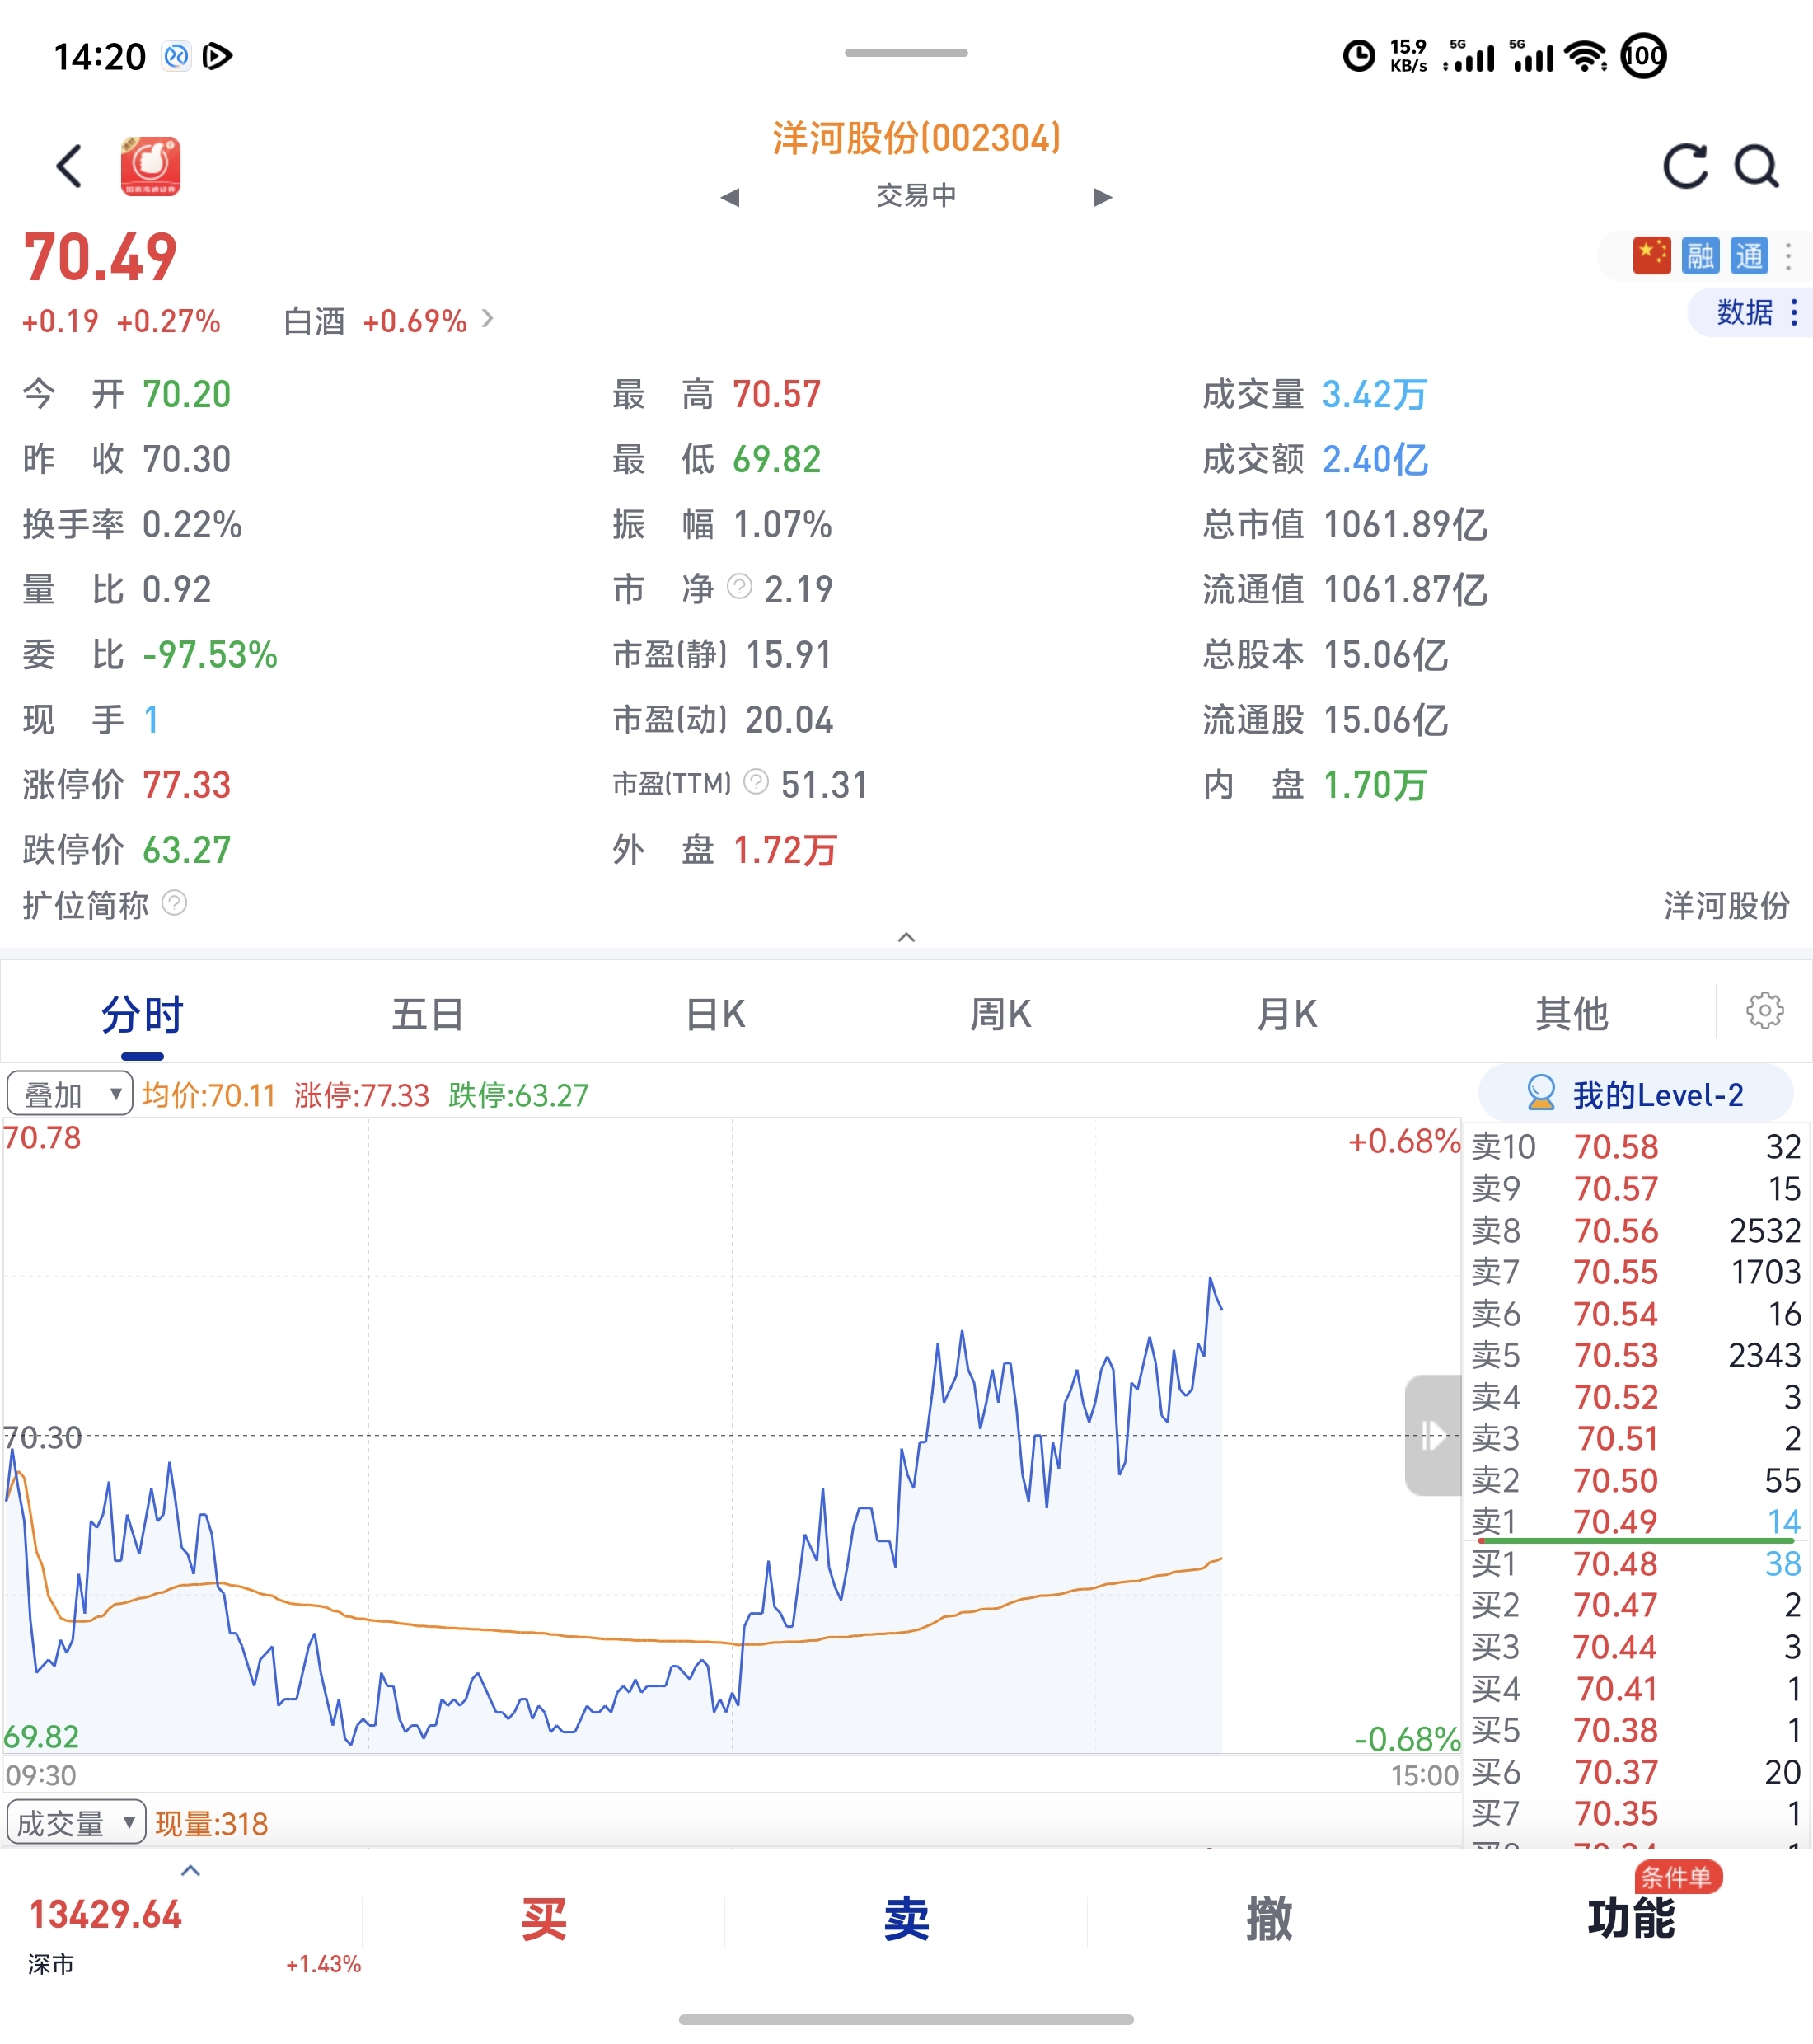The height and width of the screenshot is (2044, 1813).
Task: Switch to next stock with right arrow
Action: (x=1102, y=197)
